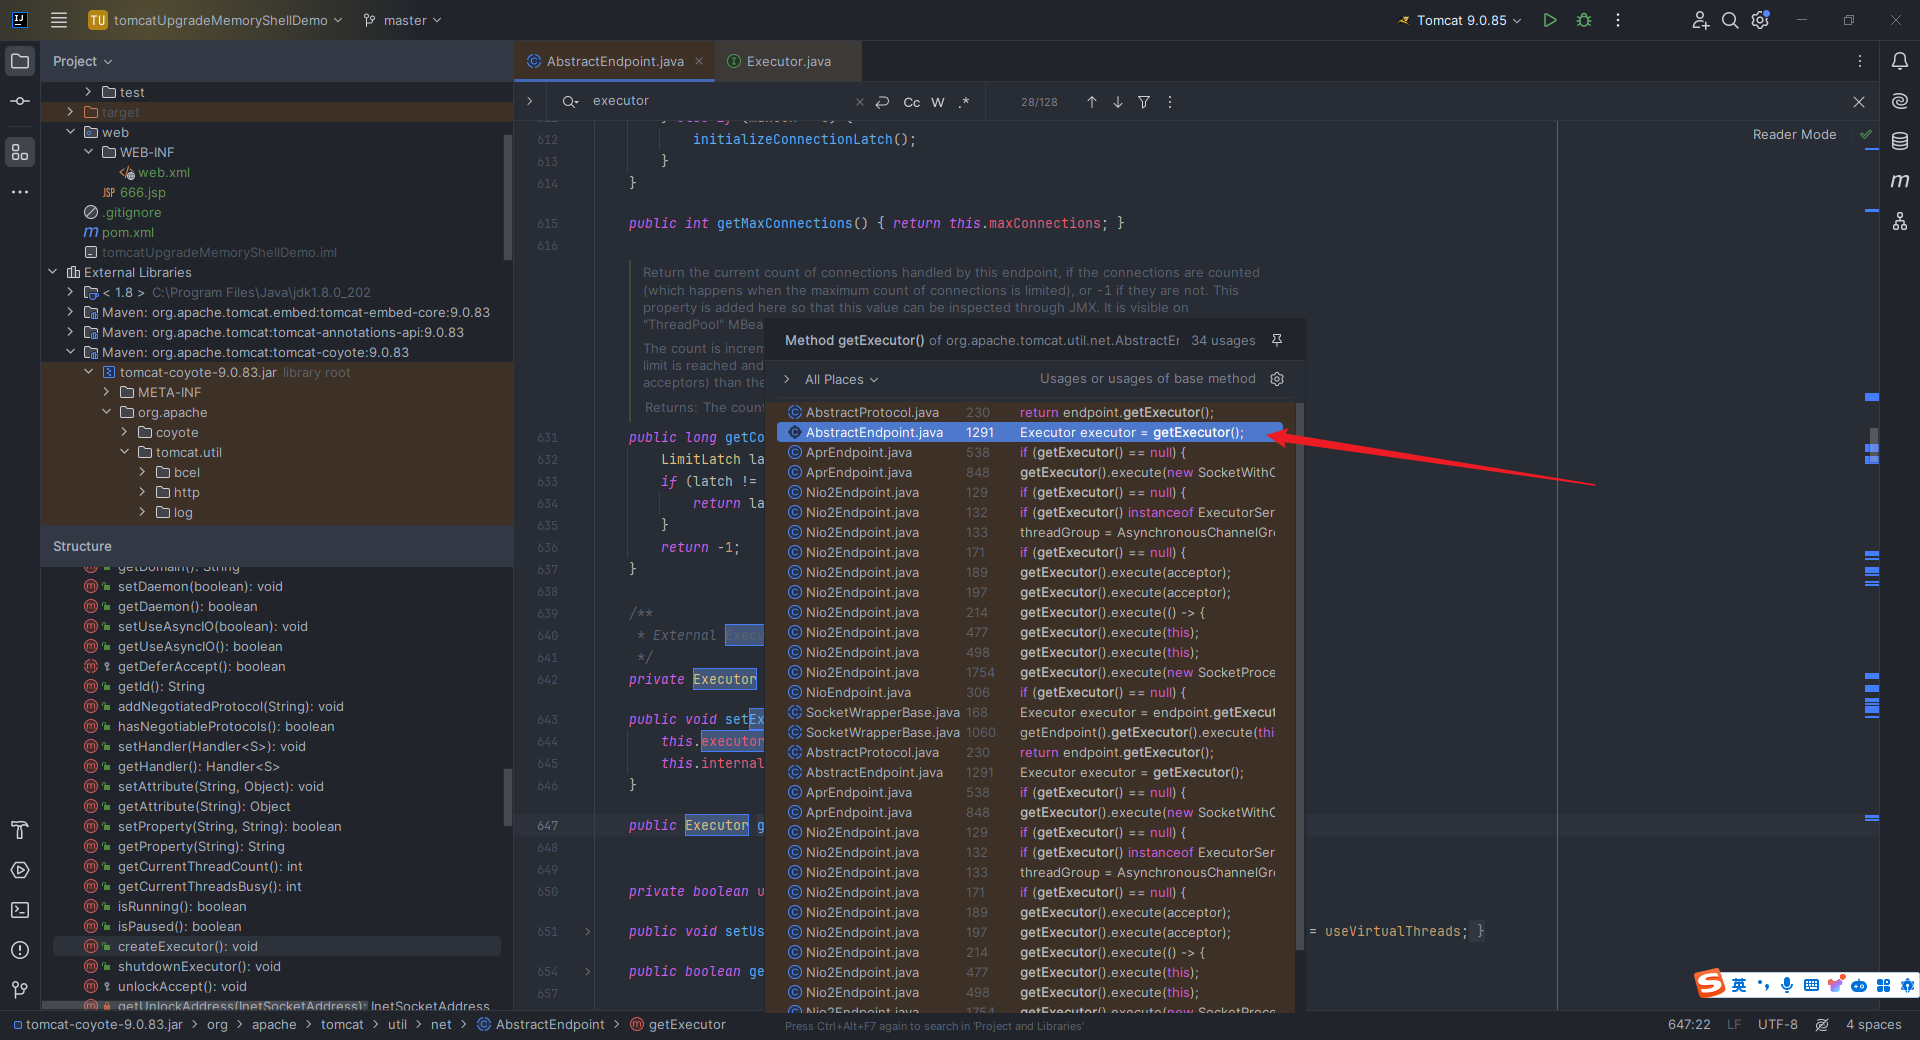The width and height of the screenshot is (1920, 1040).
Task: Change 4 spaces indent setting
Action: 1873,1024
